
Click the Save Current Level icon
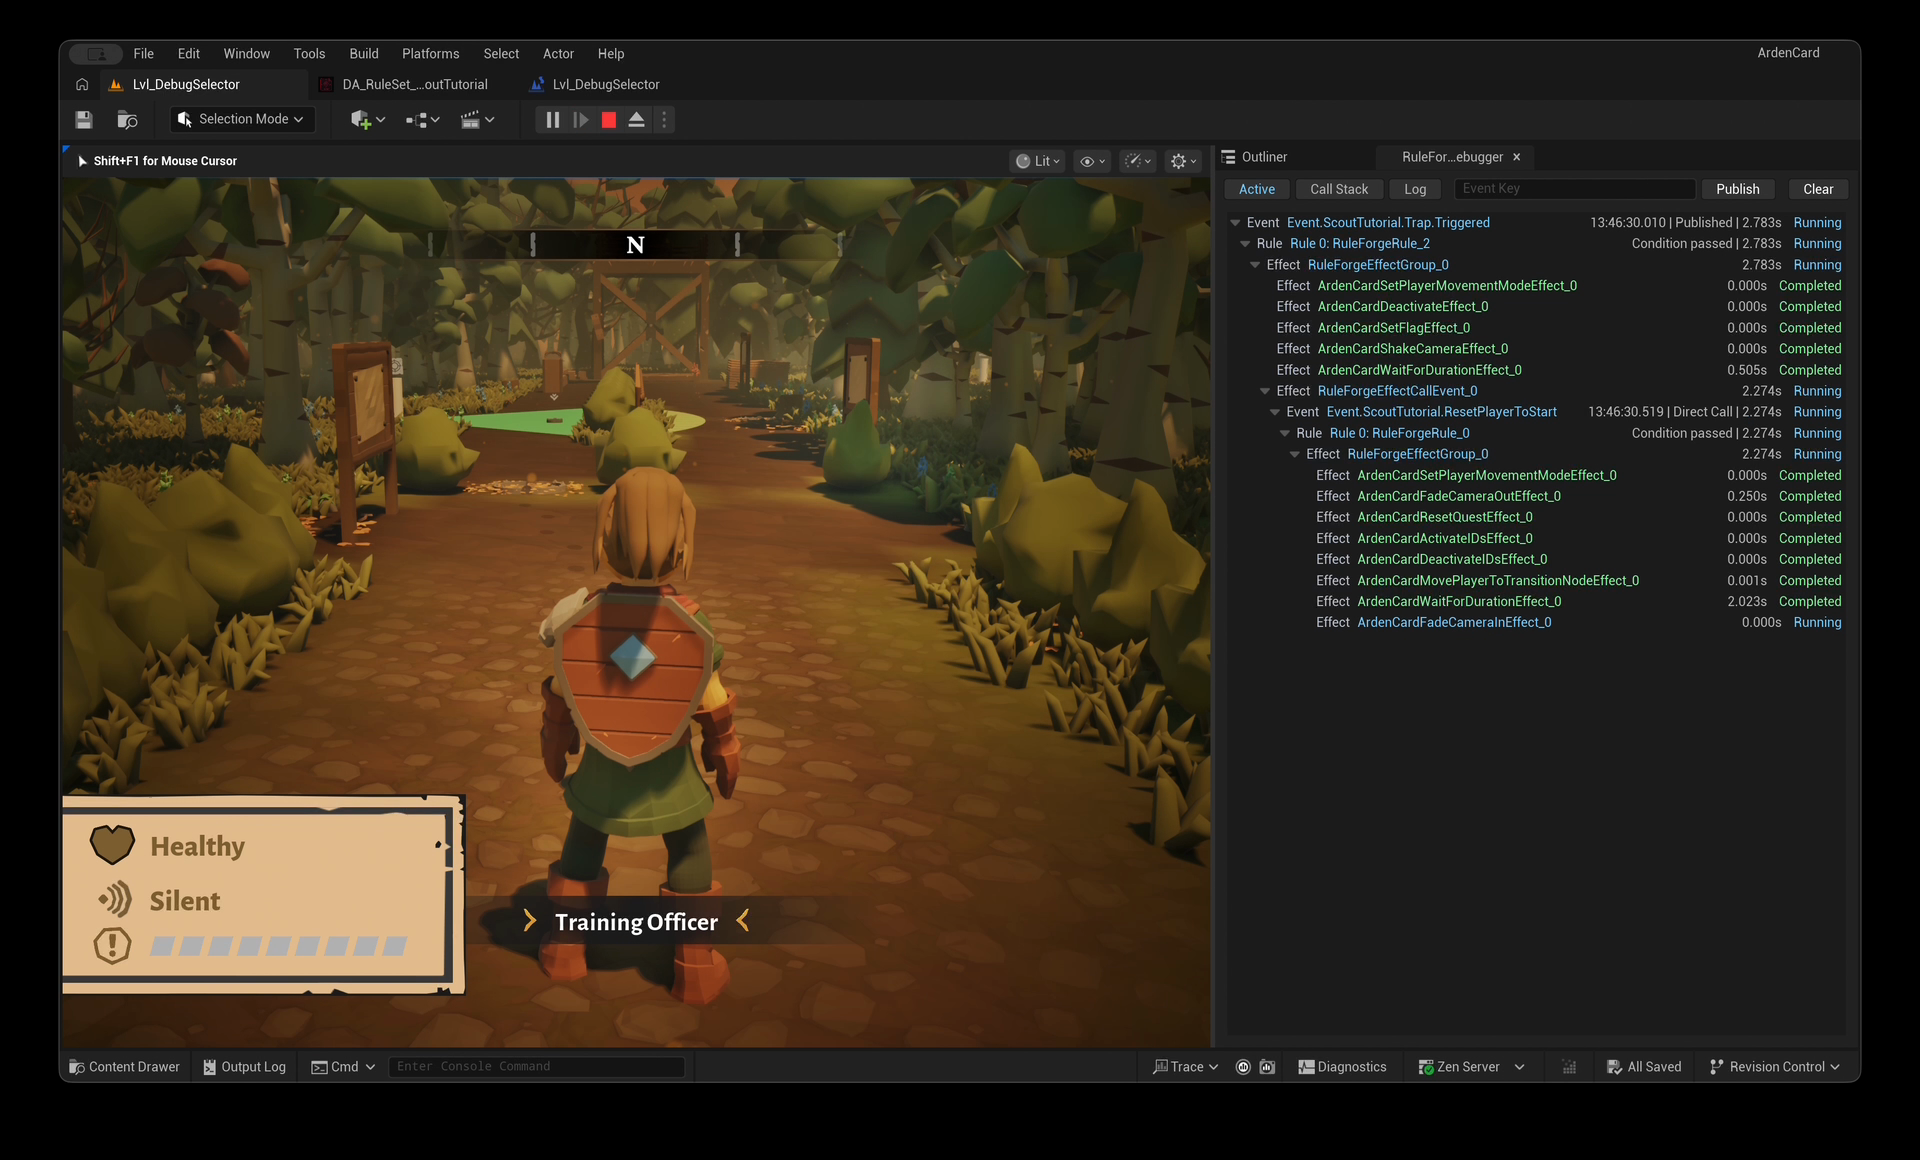[84, 120]
